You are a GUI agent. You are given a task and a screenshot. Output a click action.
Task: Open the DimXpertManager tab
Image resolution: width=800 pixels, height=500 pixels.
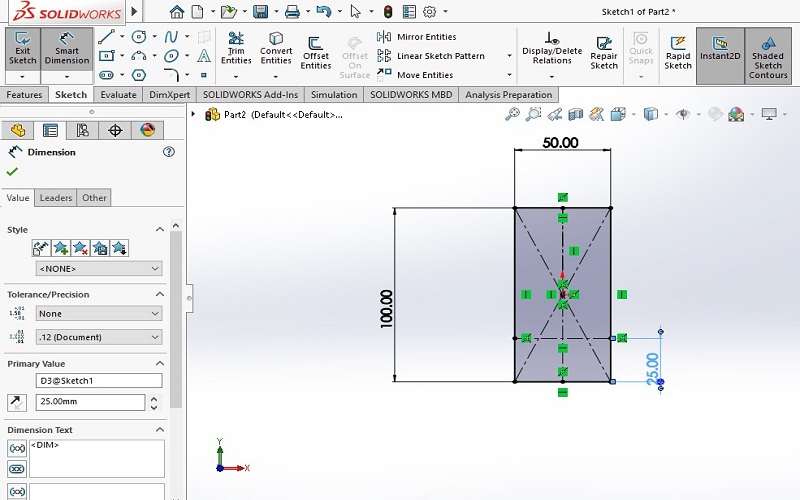point(115,130)
